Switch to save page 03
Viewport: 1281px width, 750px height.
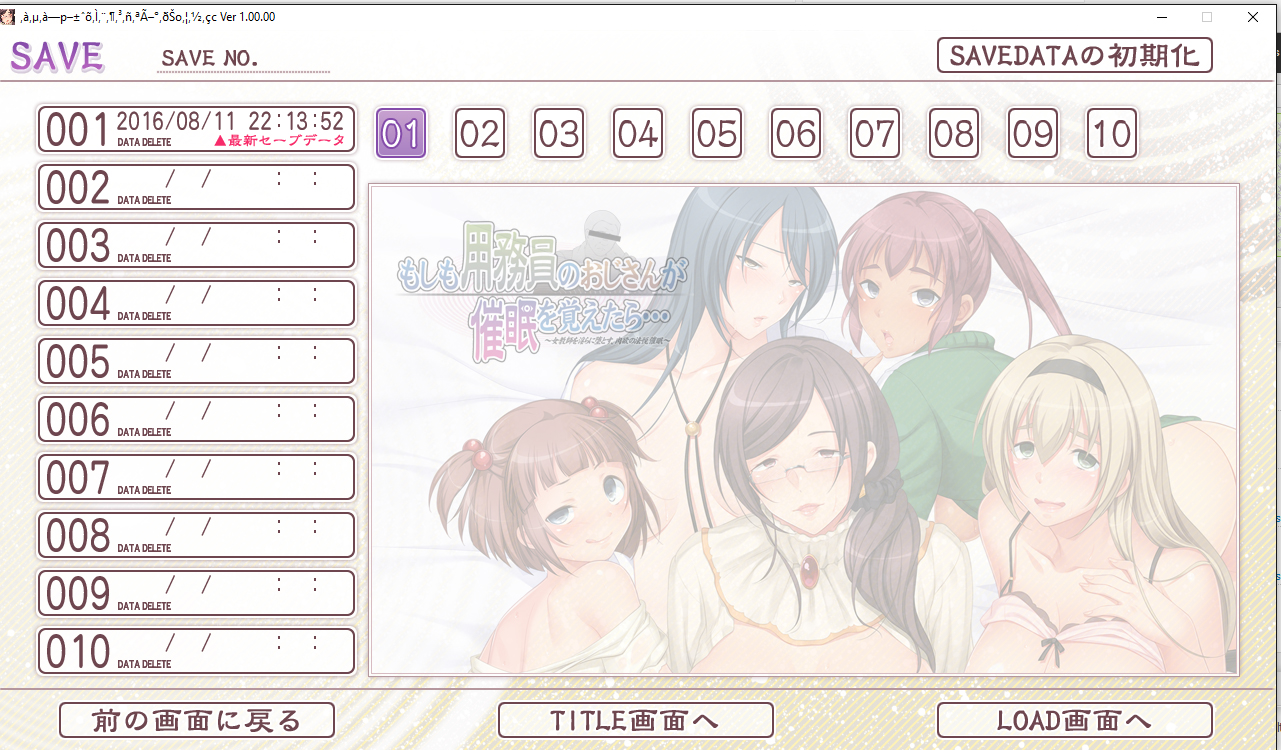[559, 133]
